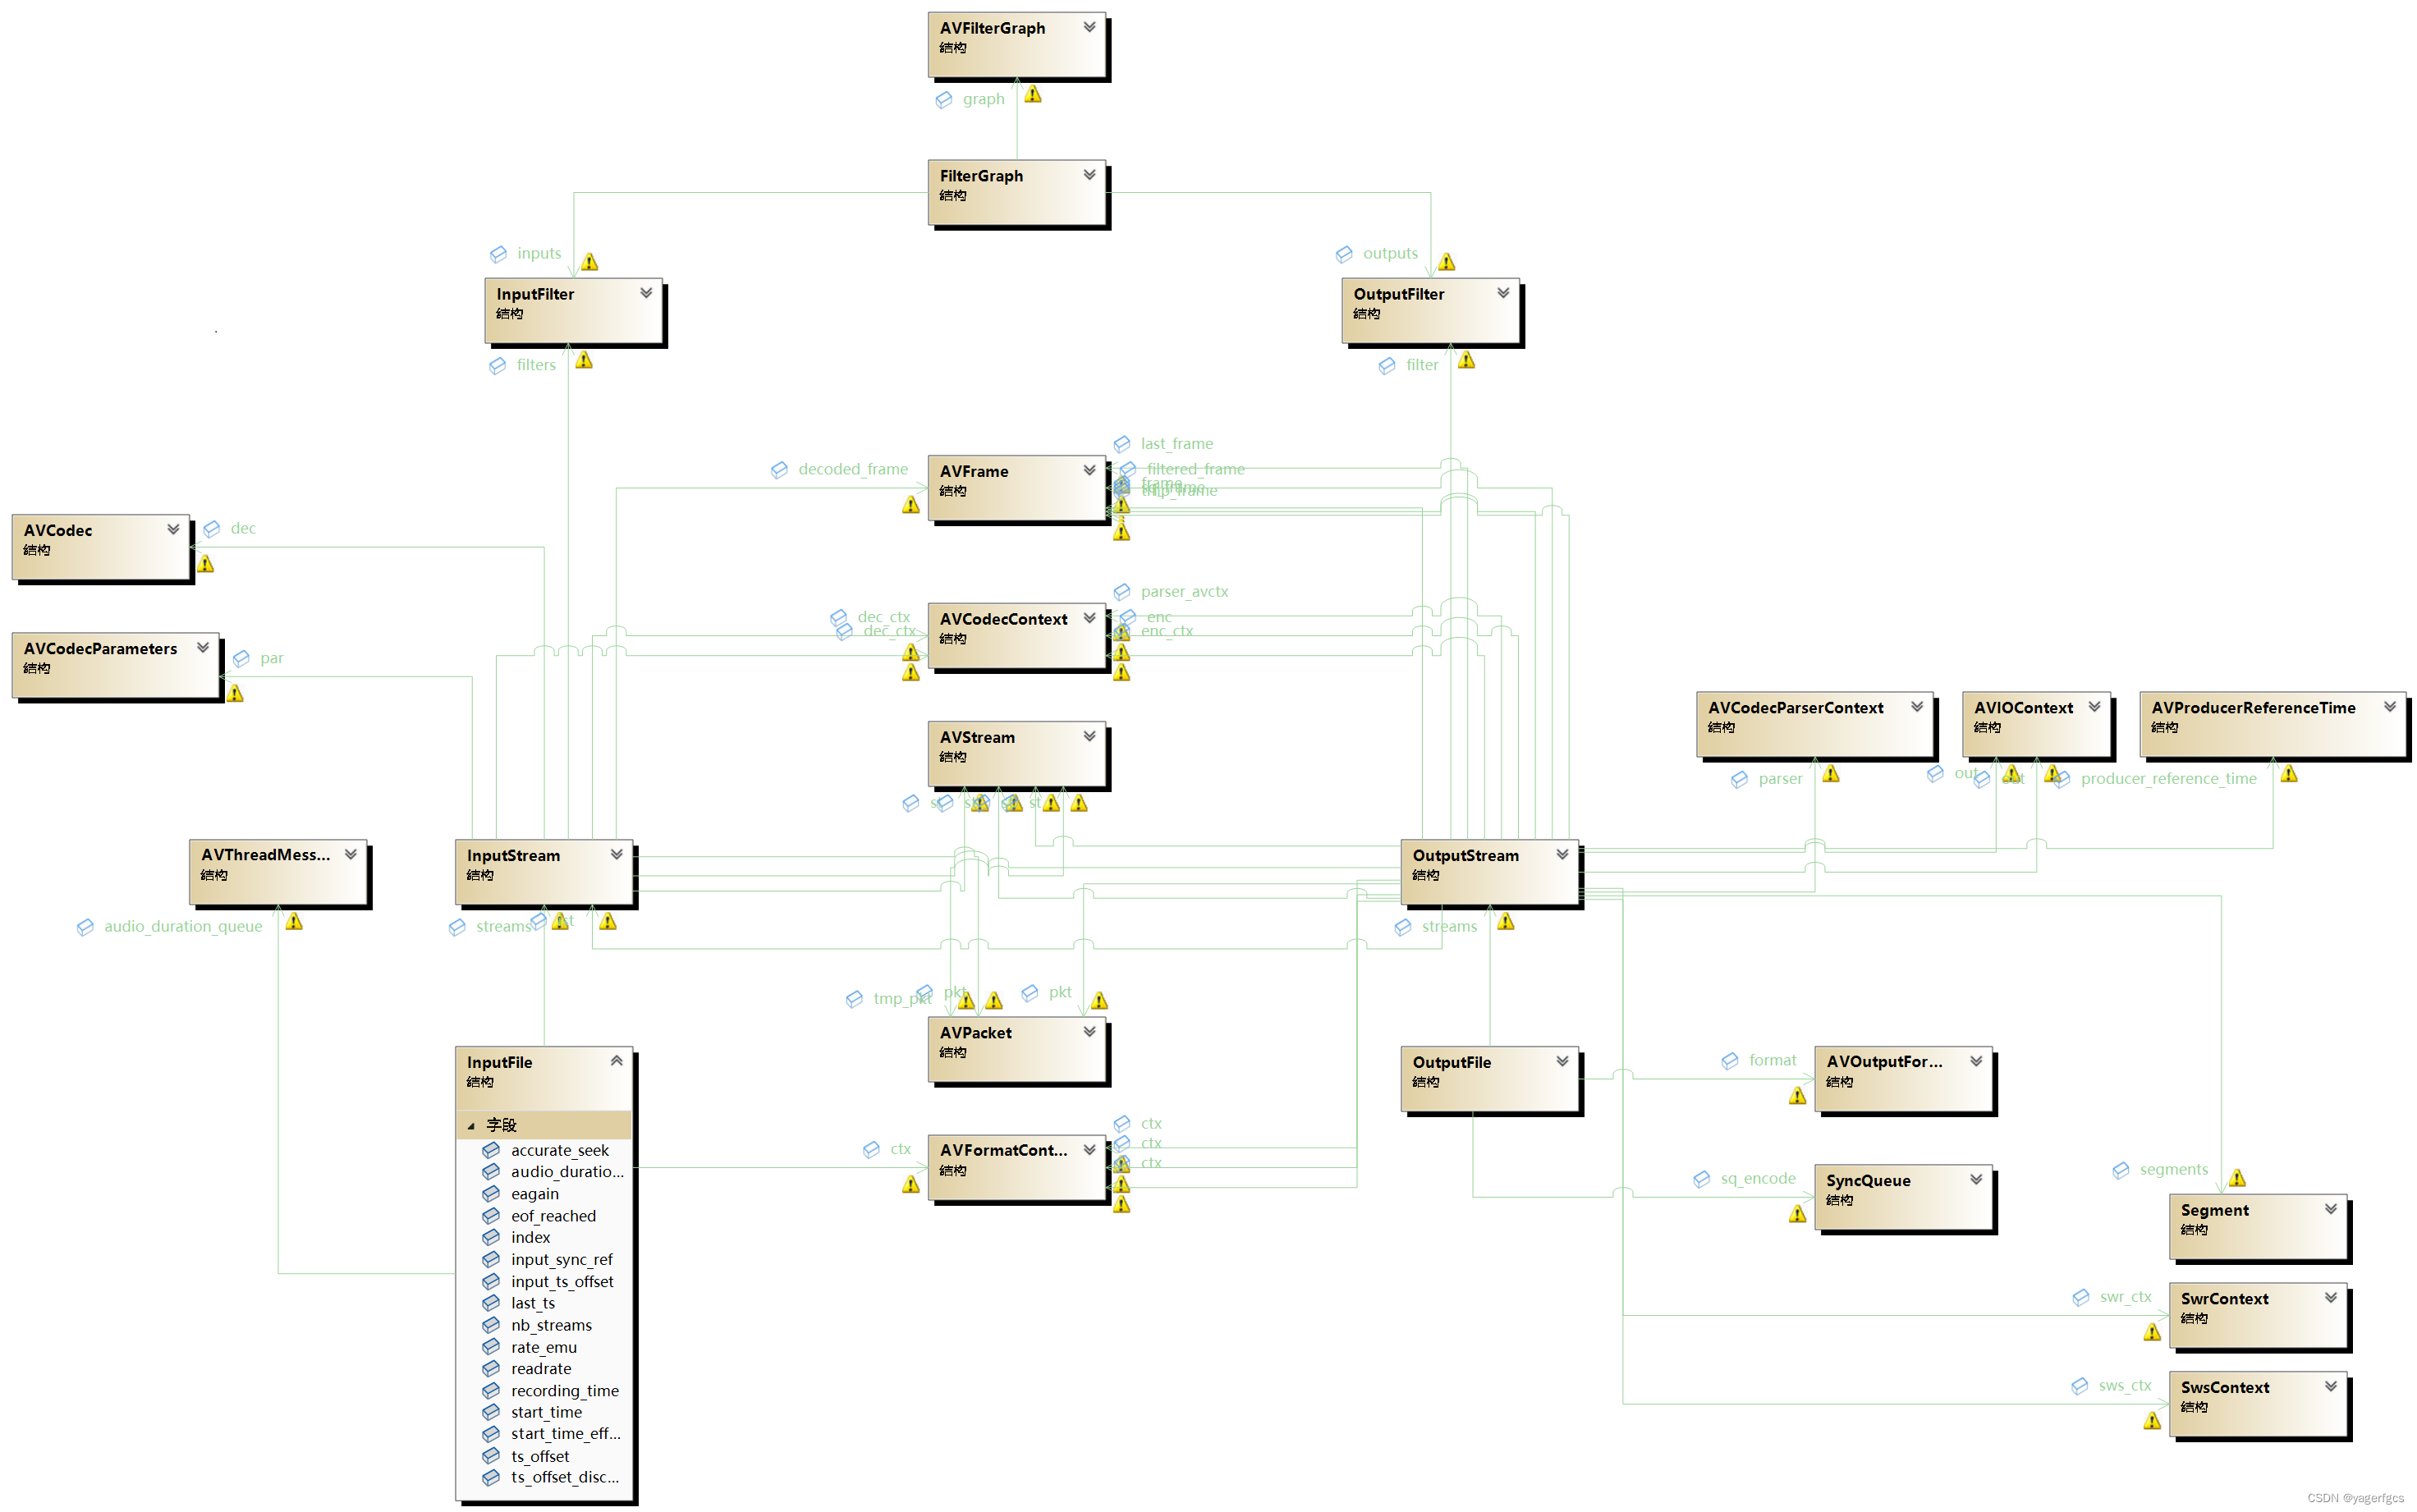The height and width of the screenshot is (1512, 2417).
Task: Expand the SyncQueue class node
Action: (1976, 1179)
